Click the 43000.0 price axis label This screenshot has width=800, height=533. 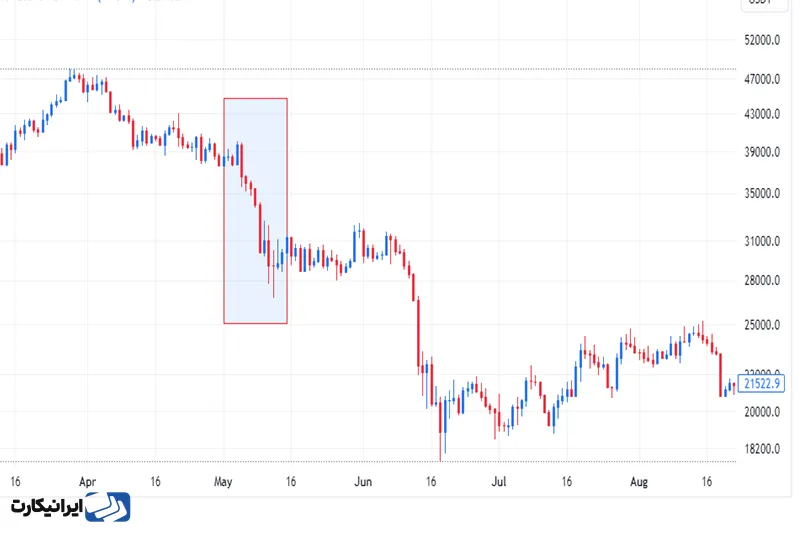coord(764,115)
